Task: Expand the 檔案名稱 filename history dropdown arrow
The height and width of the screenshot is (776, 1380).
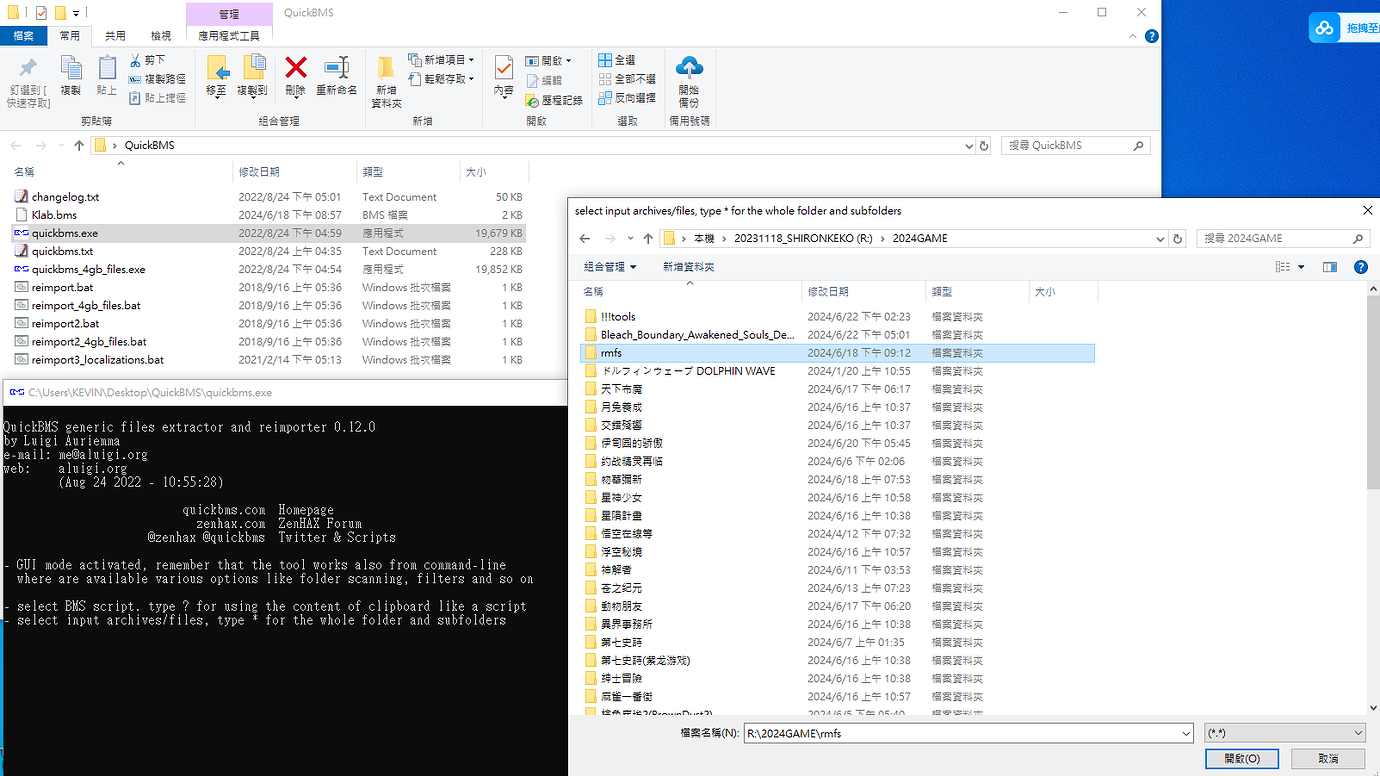Action: pos(1186,734)
